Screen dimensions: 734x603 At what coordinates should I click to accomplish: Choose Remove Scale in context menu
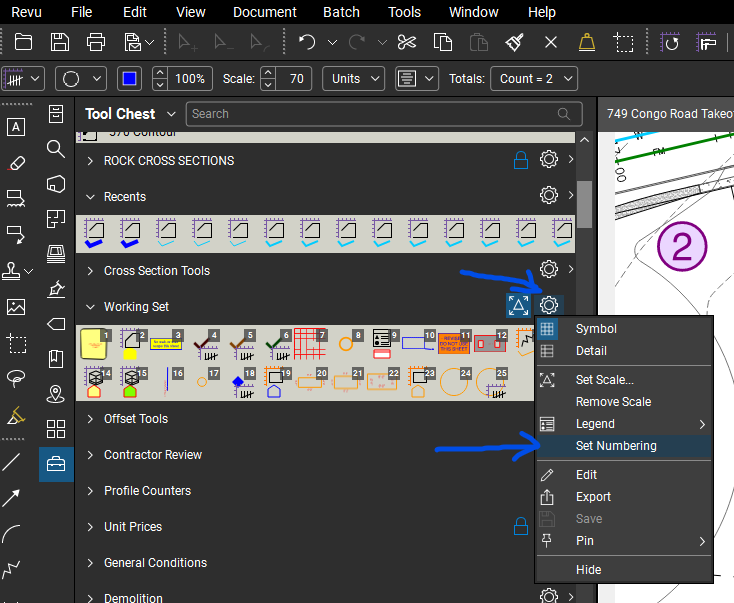tap(624, 402)
